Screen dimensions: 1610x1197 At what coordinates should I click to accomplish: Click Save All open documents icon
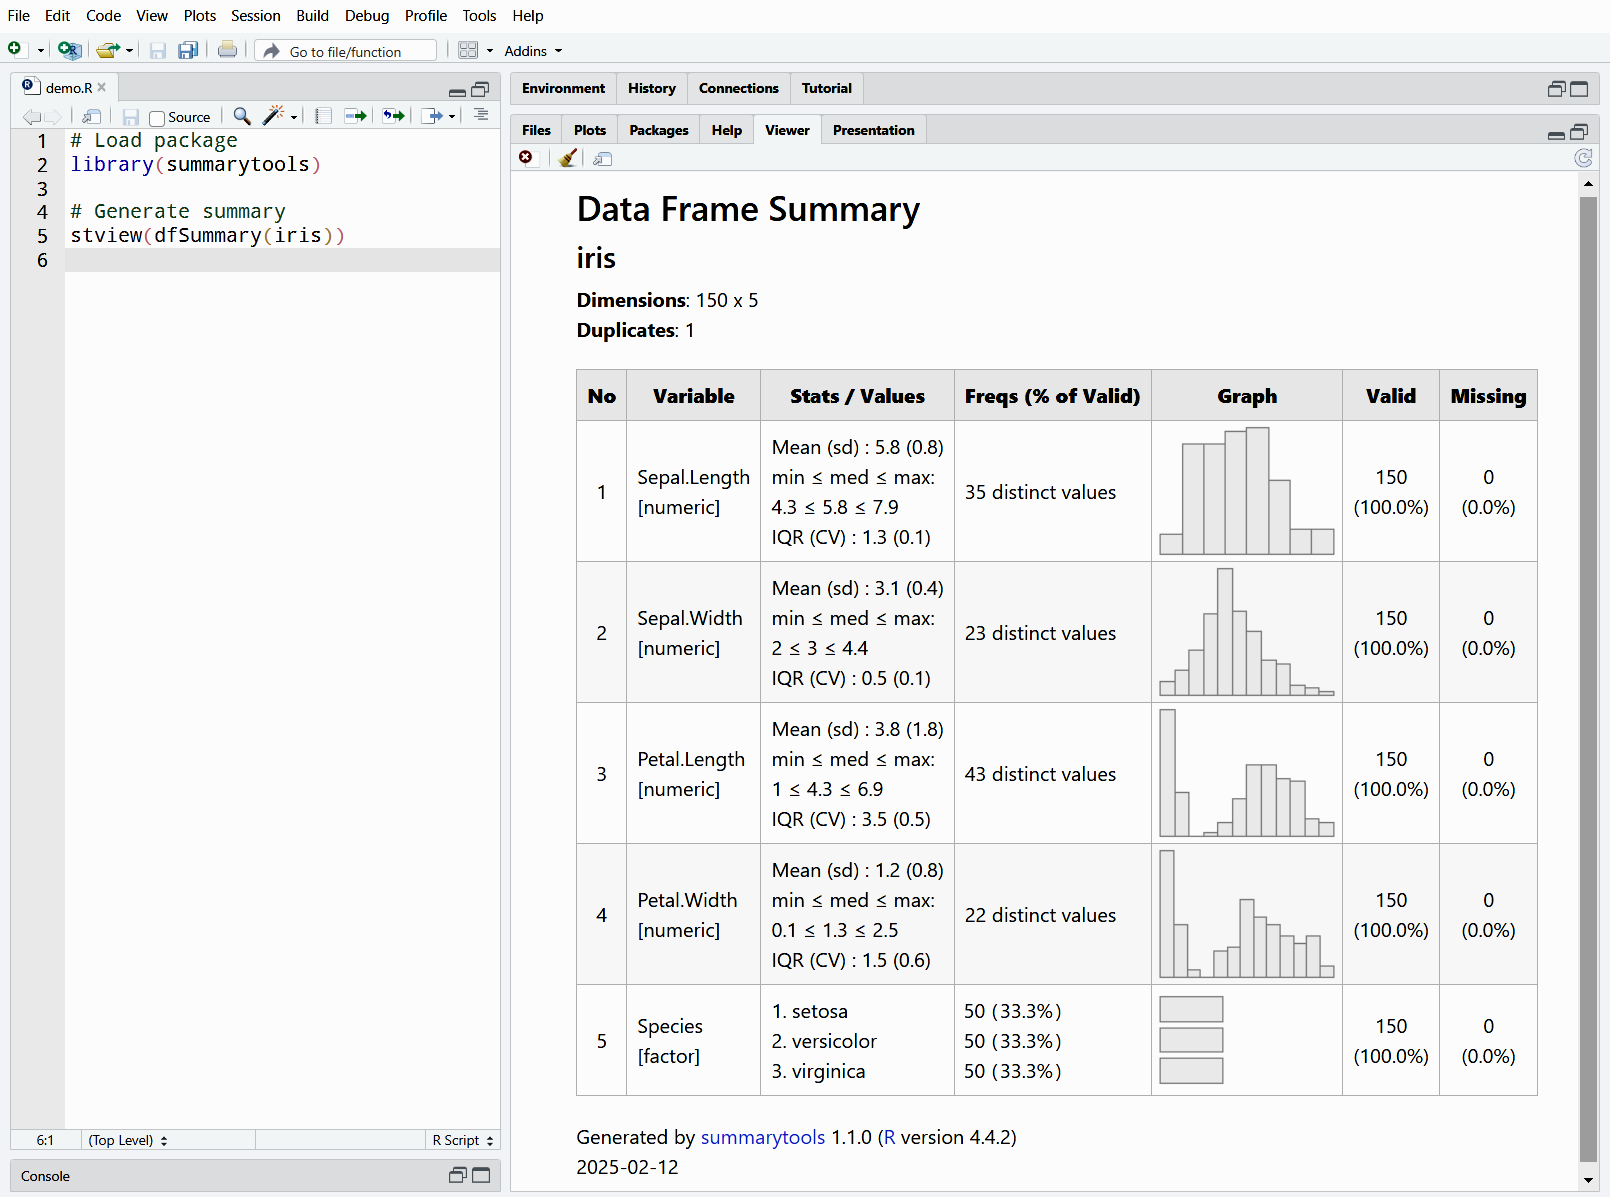[188, 50]
